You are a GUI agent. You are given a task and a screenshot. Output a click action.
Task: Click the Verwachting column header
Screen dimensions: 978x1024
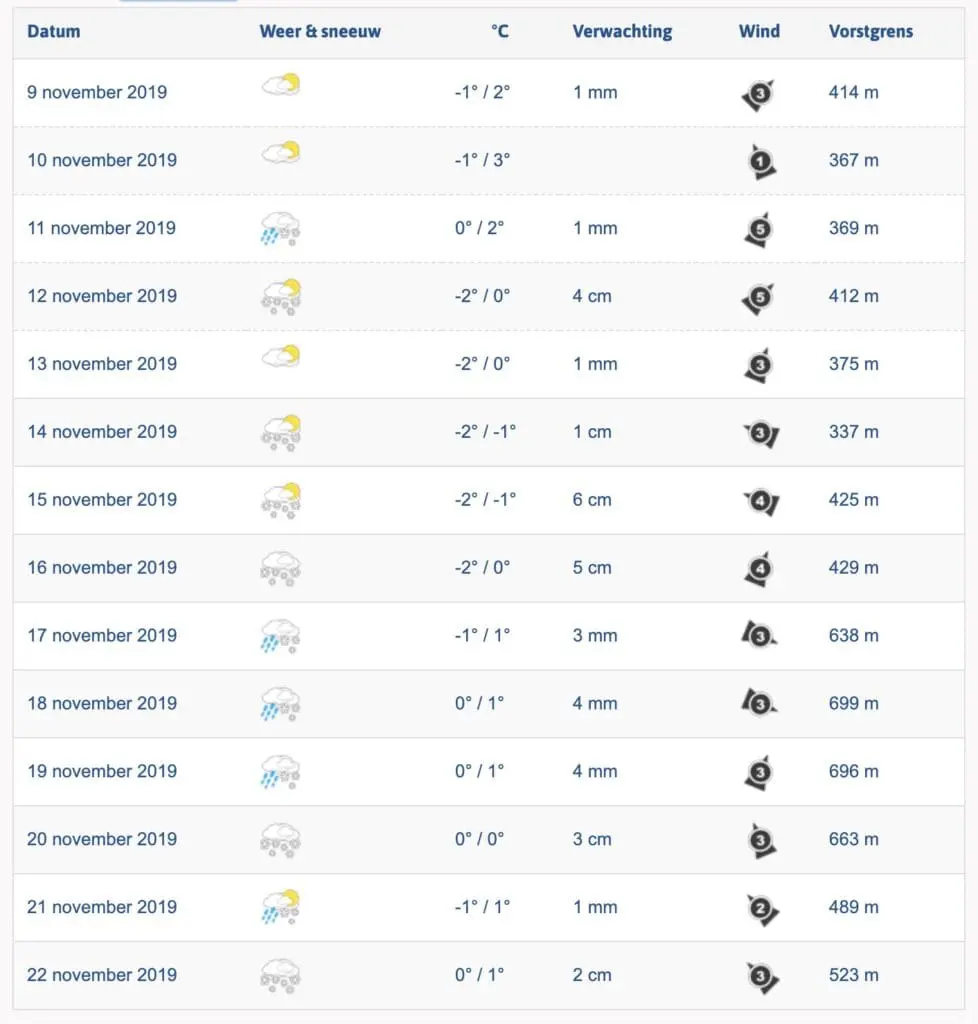(x=622, y=31)
